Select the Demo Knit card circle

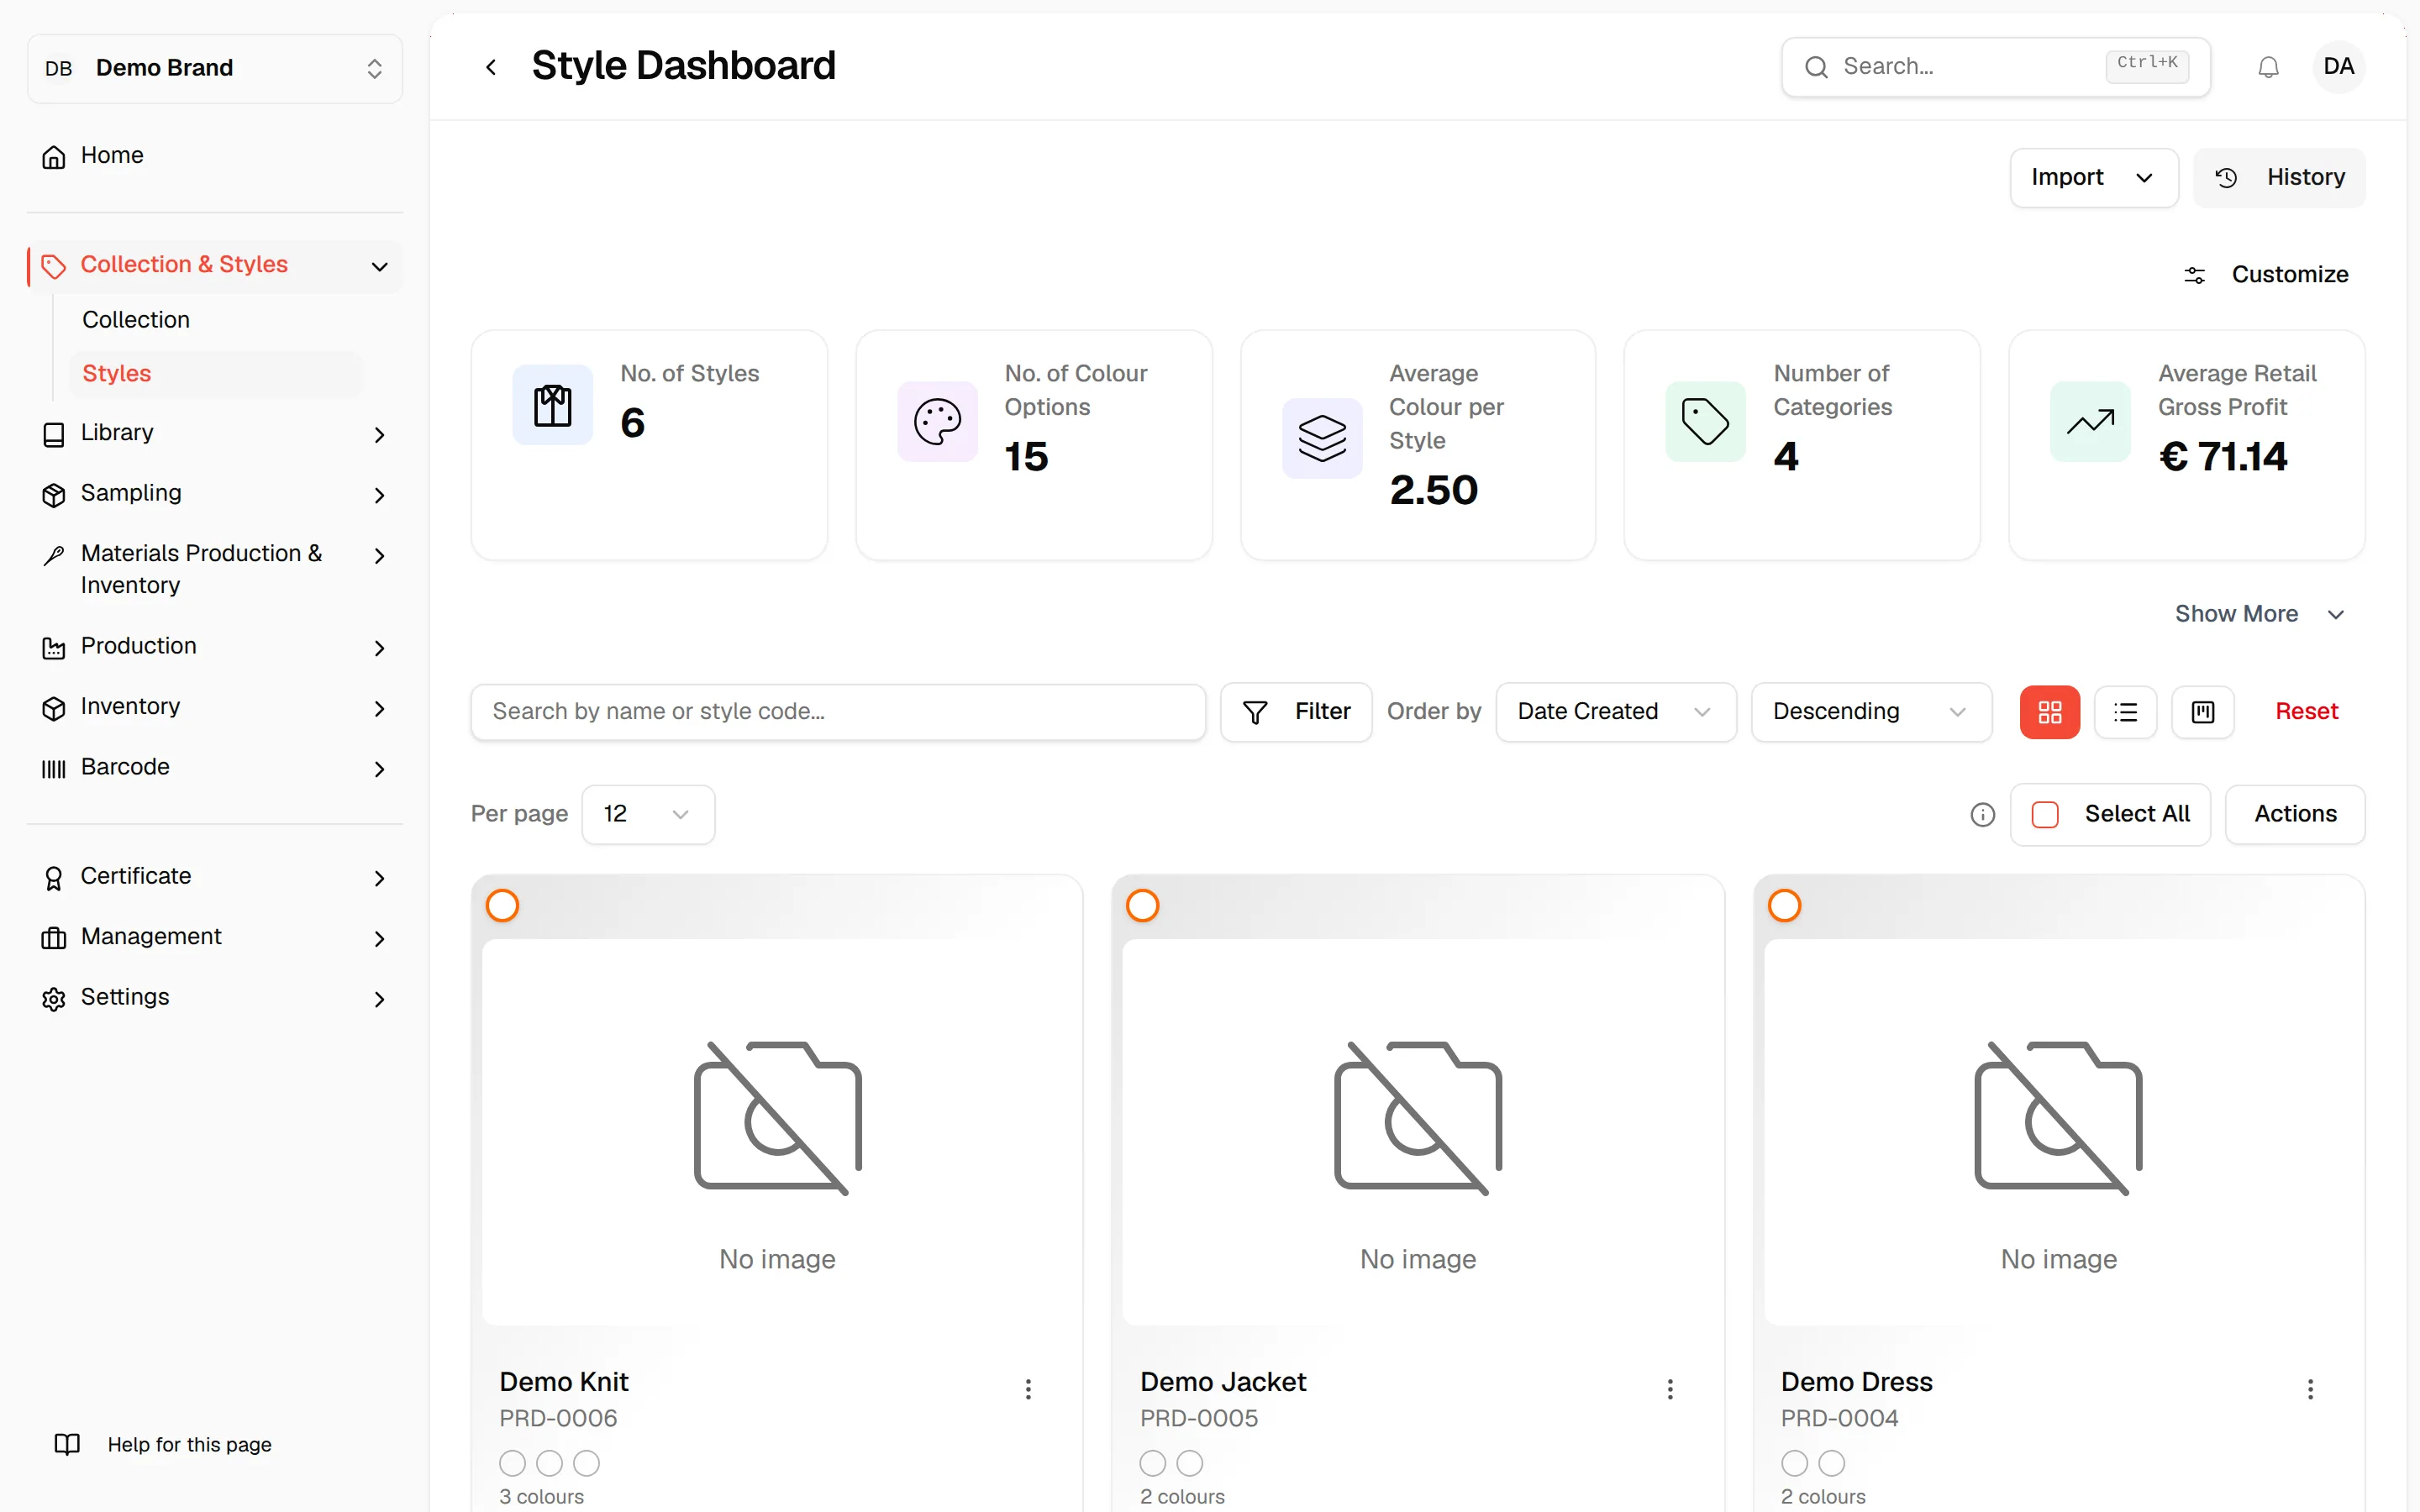pyautogui.click(x=502, y=905)
